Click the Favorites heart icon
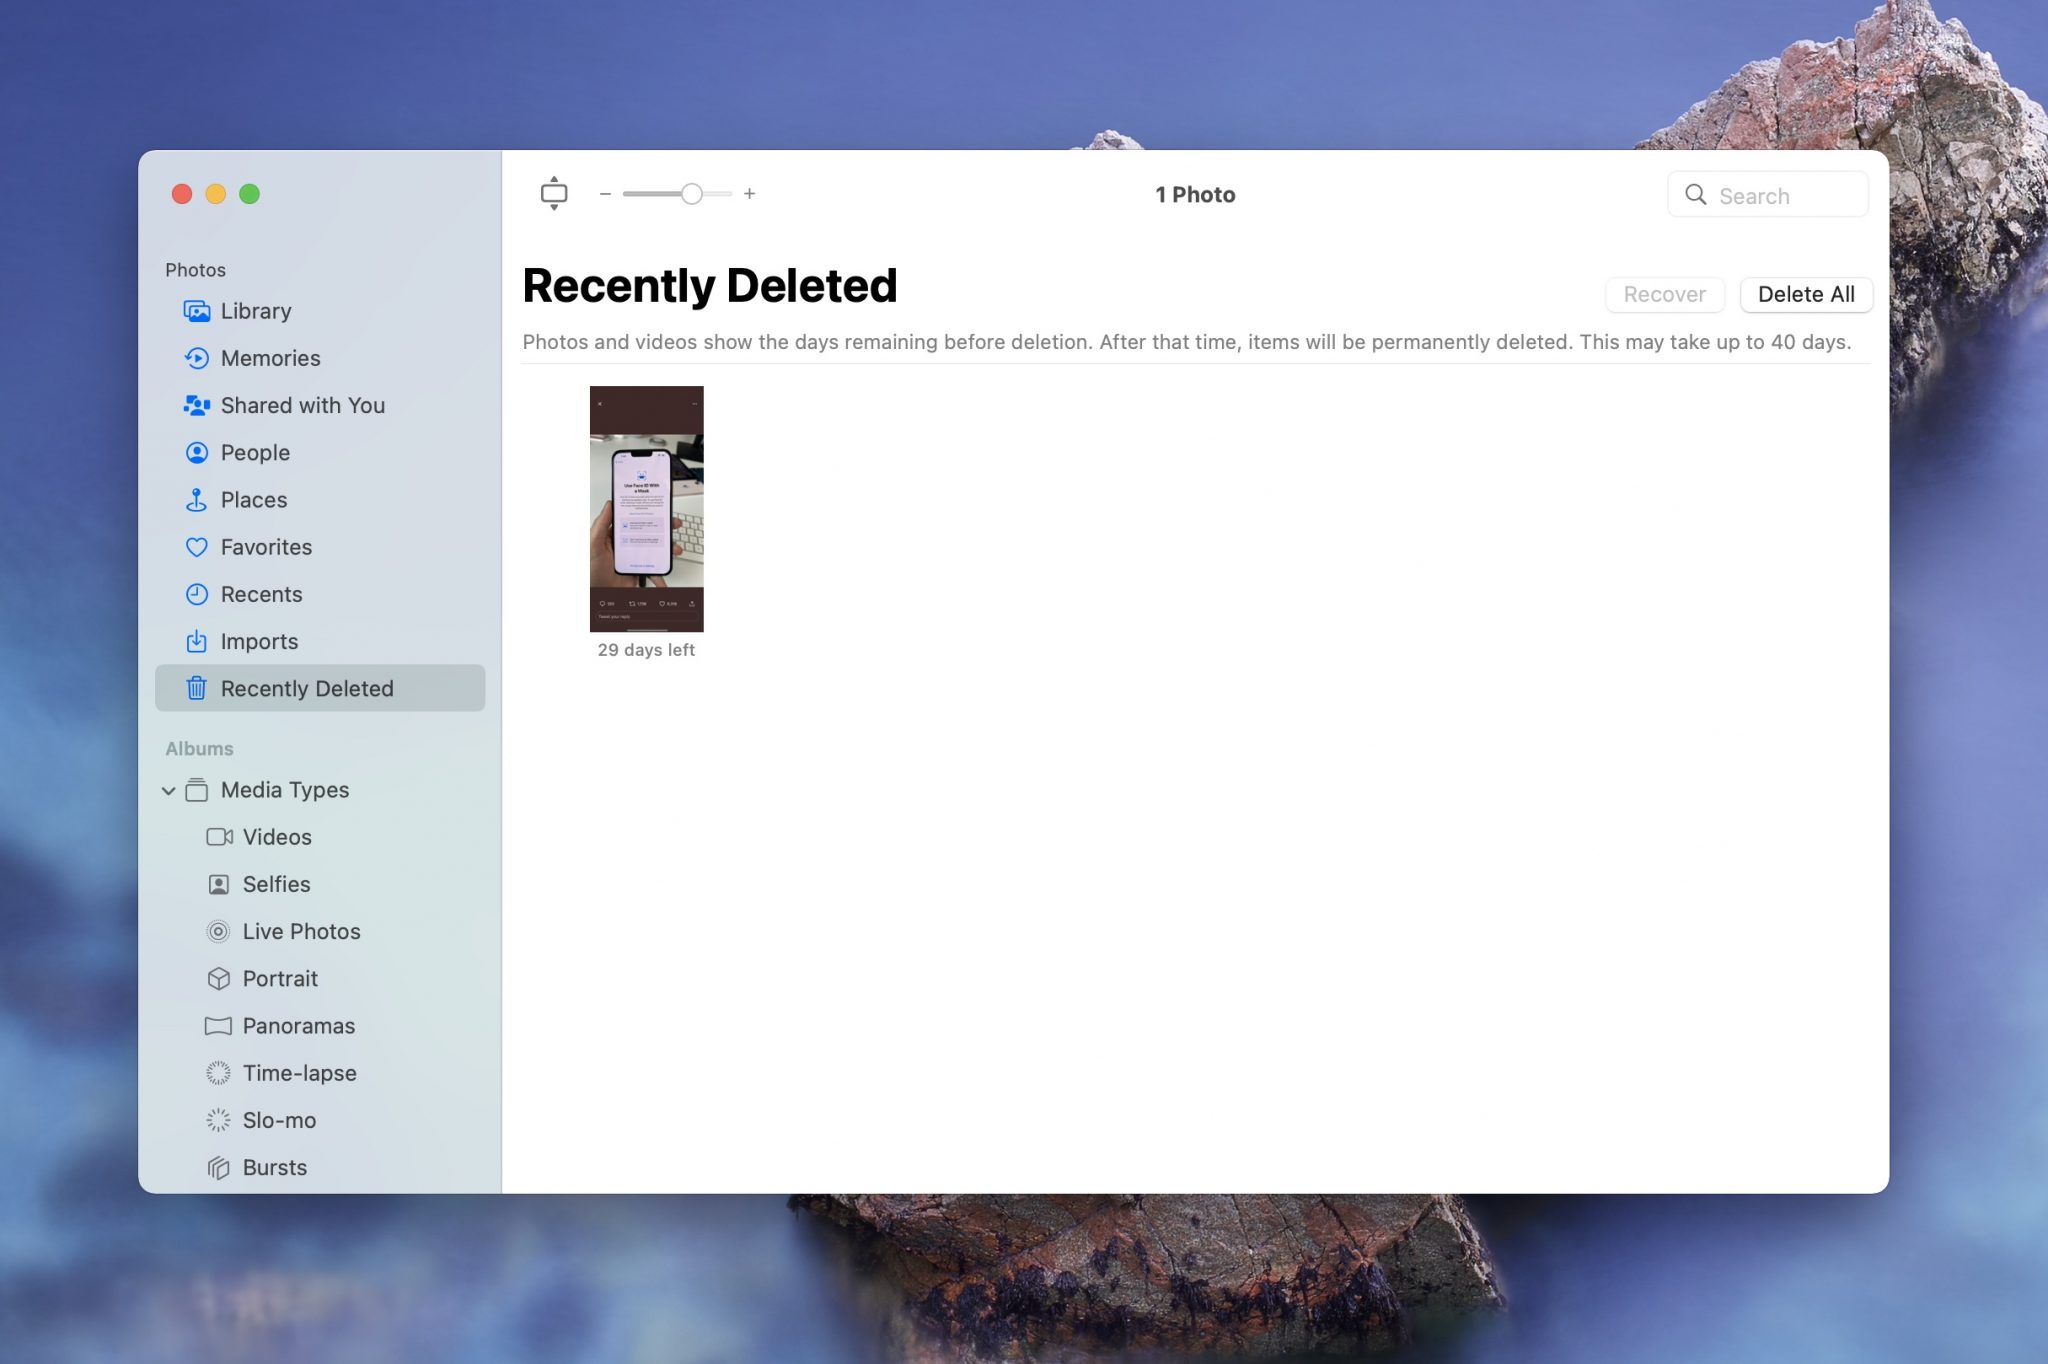The height and width of the screenshot is (1364, 2048). pyautogui.click(x=197, y=547)
